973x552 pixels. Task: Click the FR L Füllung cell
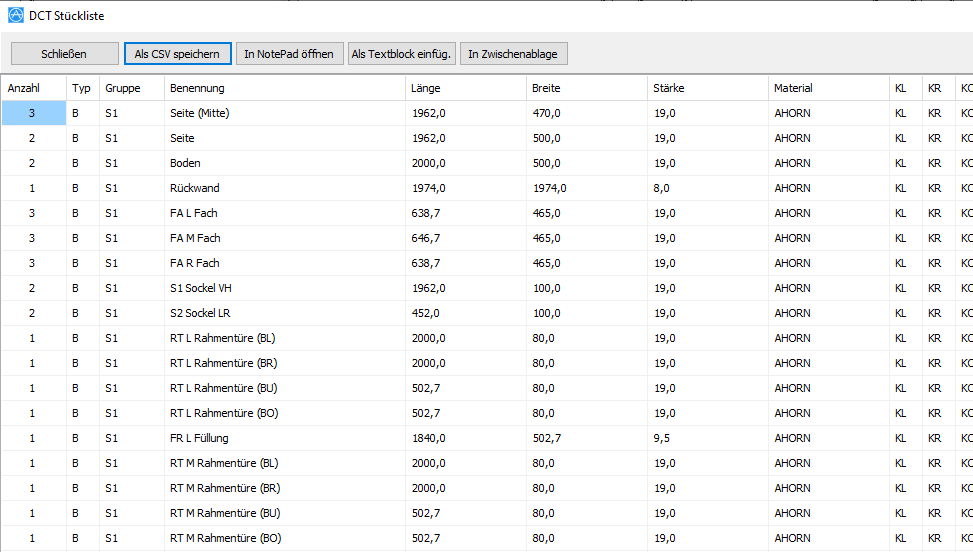tap(200, 438)
